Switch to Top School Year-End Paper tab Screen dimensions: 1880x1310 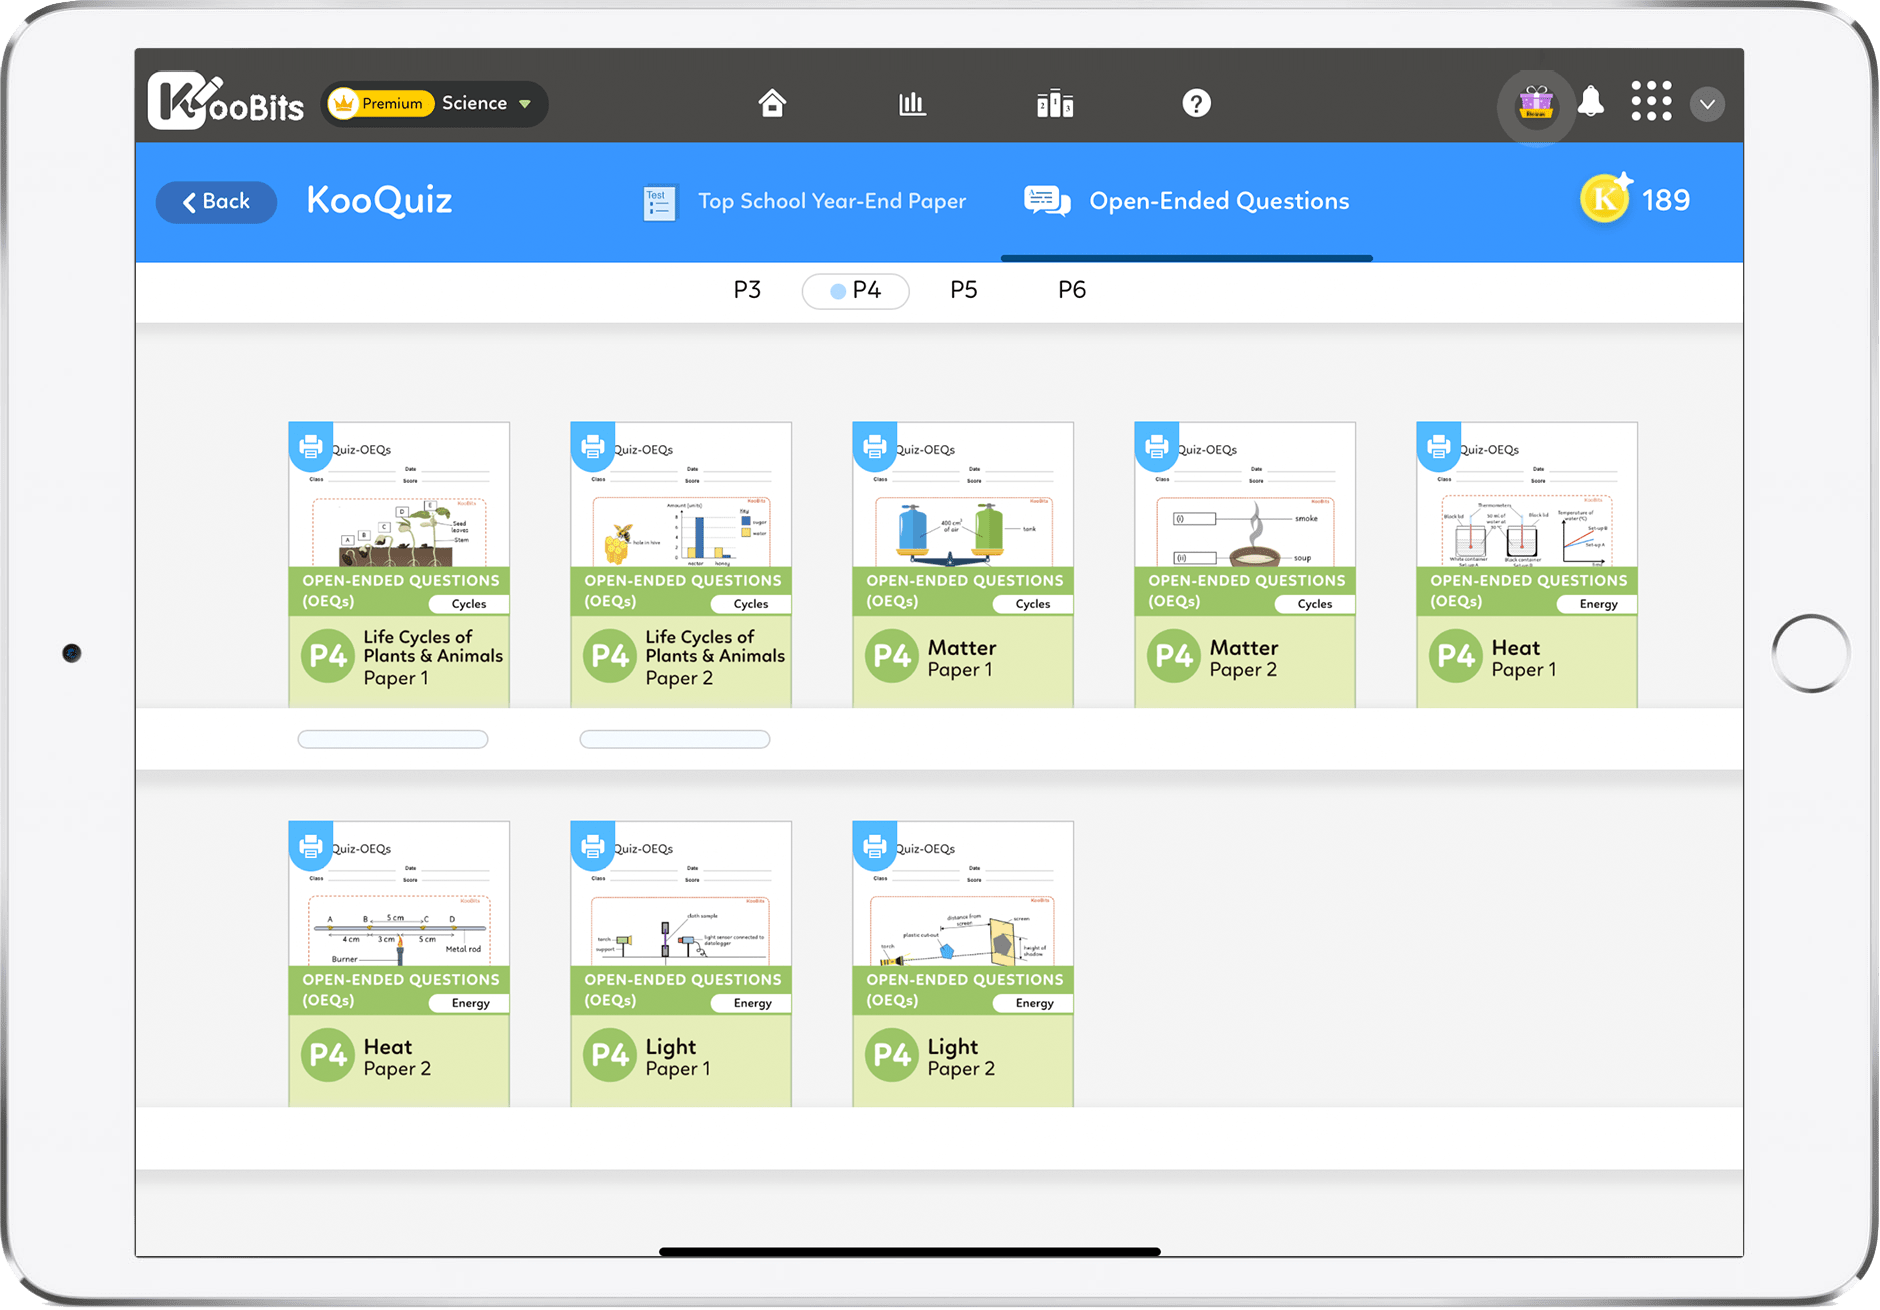coord(806,202)
